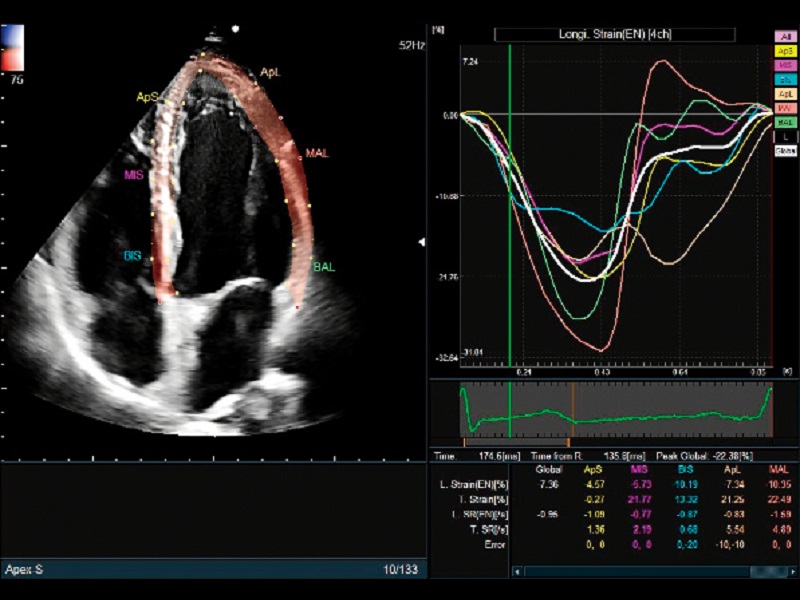This screenshot has width=800, height=600.
Task: Click the left arrow of table scrollbar
Action: (517, 571)
